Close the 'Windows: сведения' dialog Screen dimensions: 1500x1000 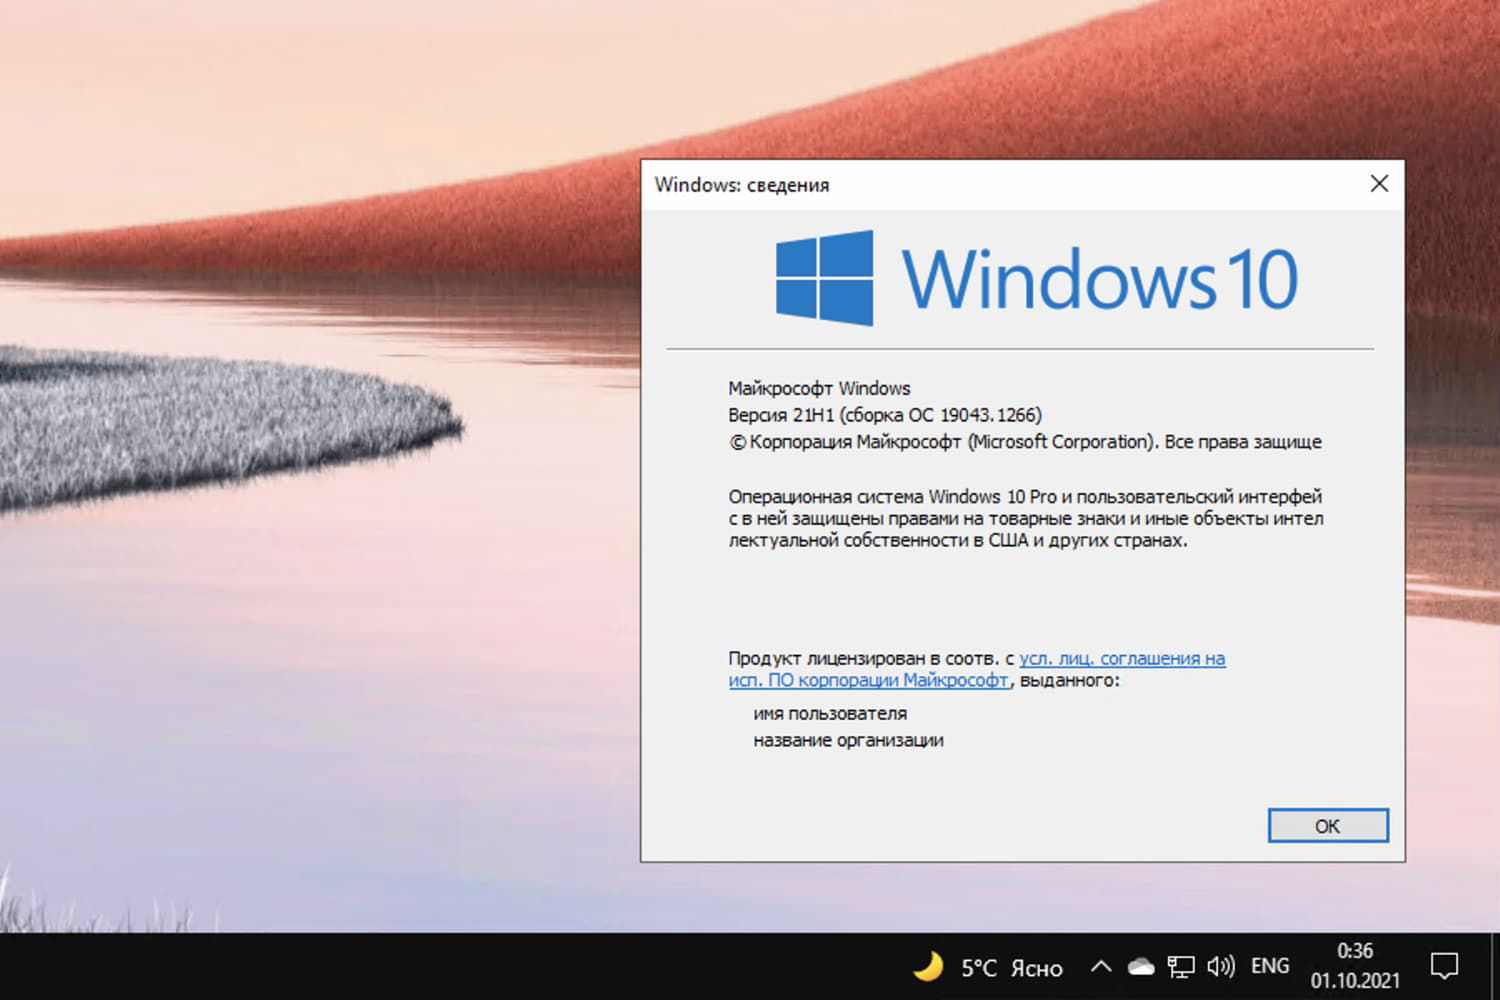(x=1379, y=184)
